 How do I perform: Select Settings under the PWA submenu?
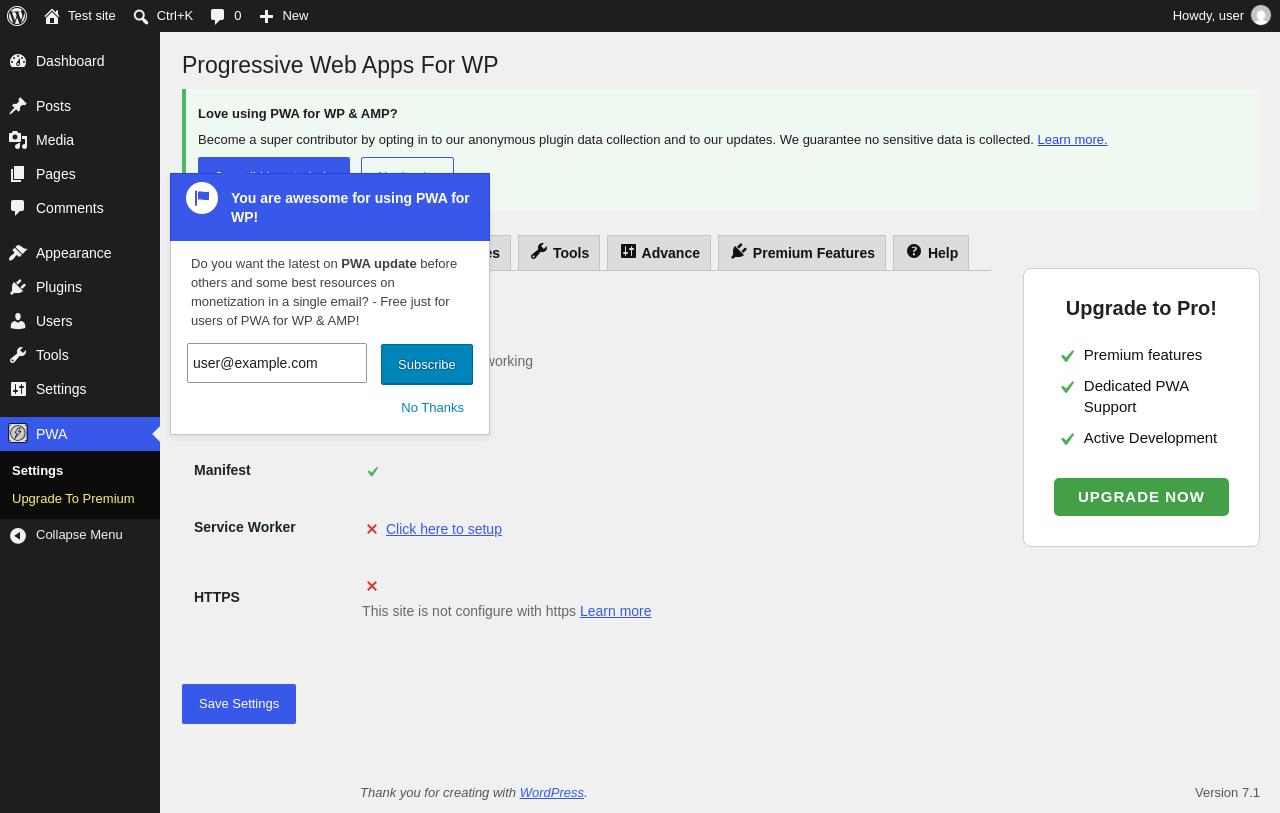click(x=37, y=470)
